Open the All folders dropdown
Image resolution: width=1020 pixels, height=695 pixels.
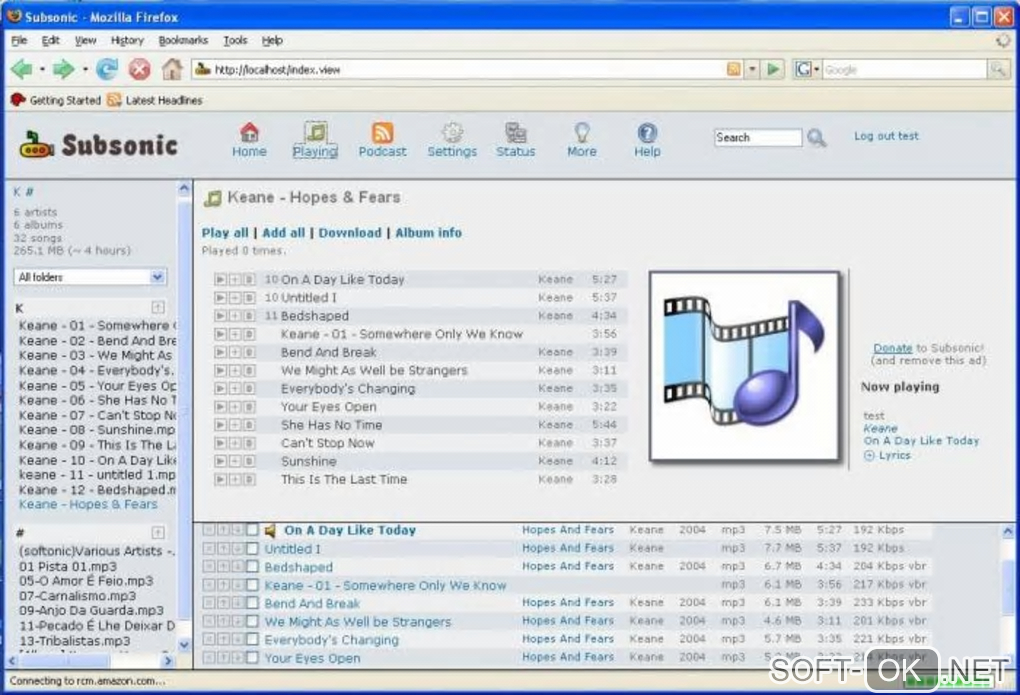click(90, 277)
